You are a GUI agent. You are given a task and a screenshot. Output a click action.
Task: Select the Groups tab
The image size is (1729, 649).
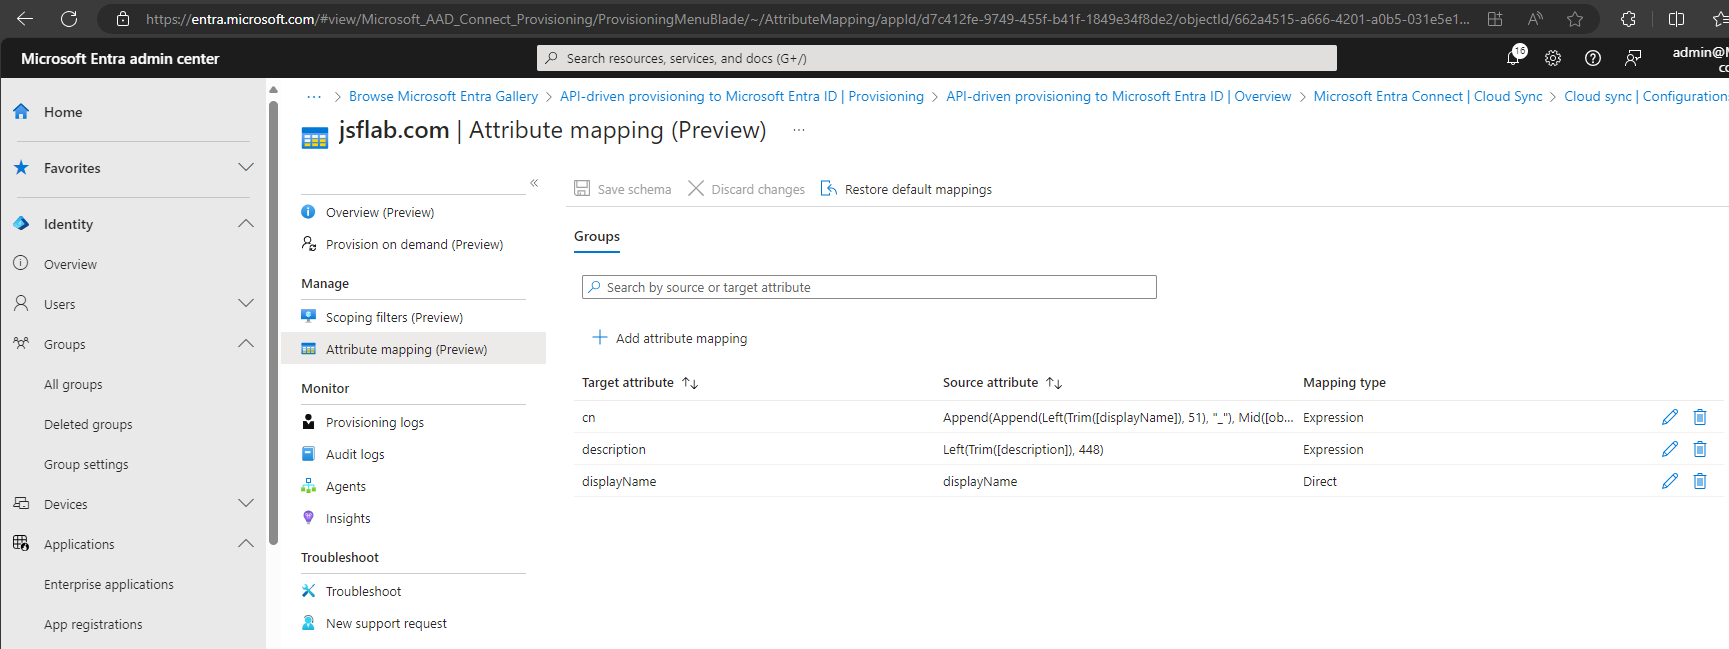[597, 236]
